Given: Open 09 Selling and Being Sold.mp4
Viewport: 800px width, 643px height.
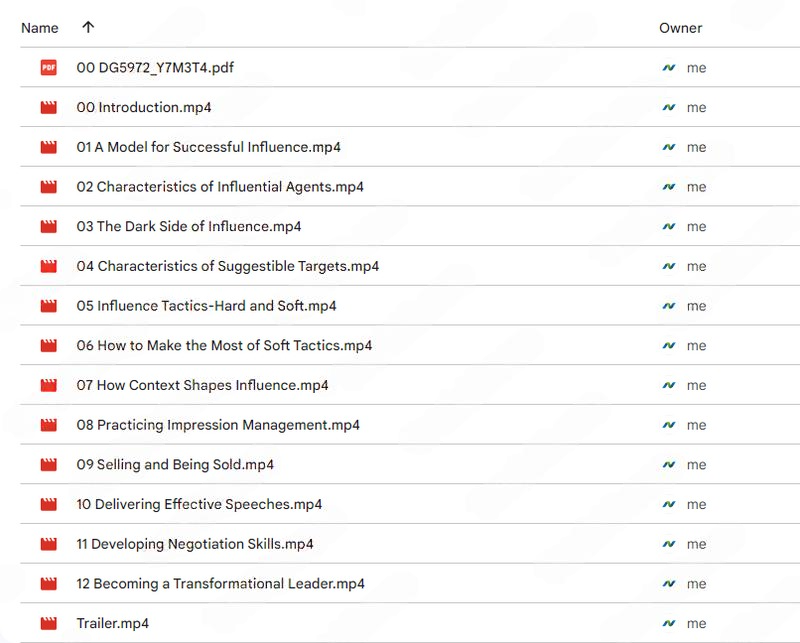Looking at the screenshot, I should tap(175, 465).
